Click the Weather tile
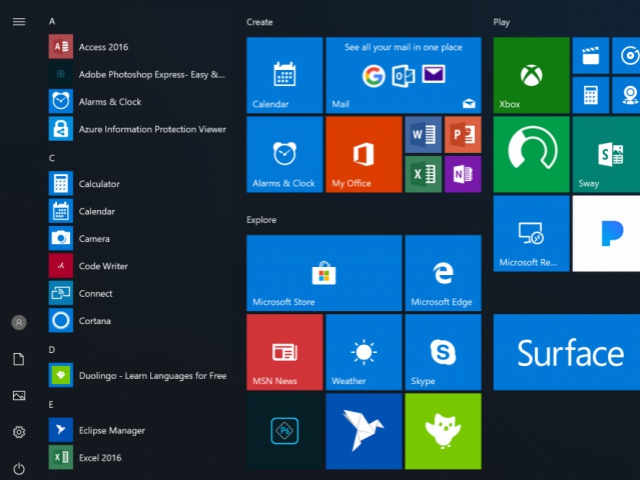 click(x=363, y=352)
